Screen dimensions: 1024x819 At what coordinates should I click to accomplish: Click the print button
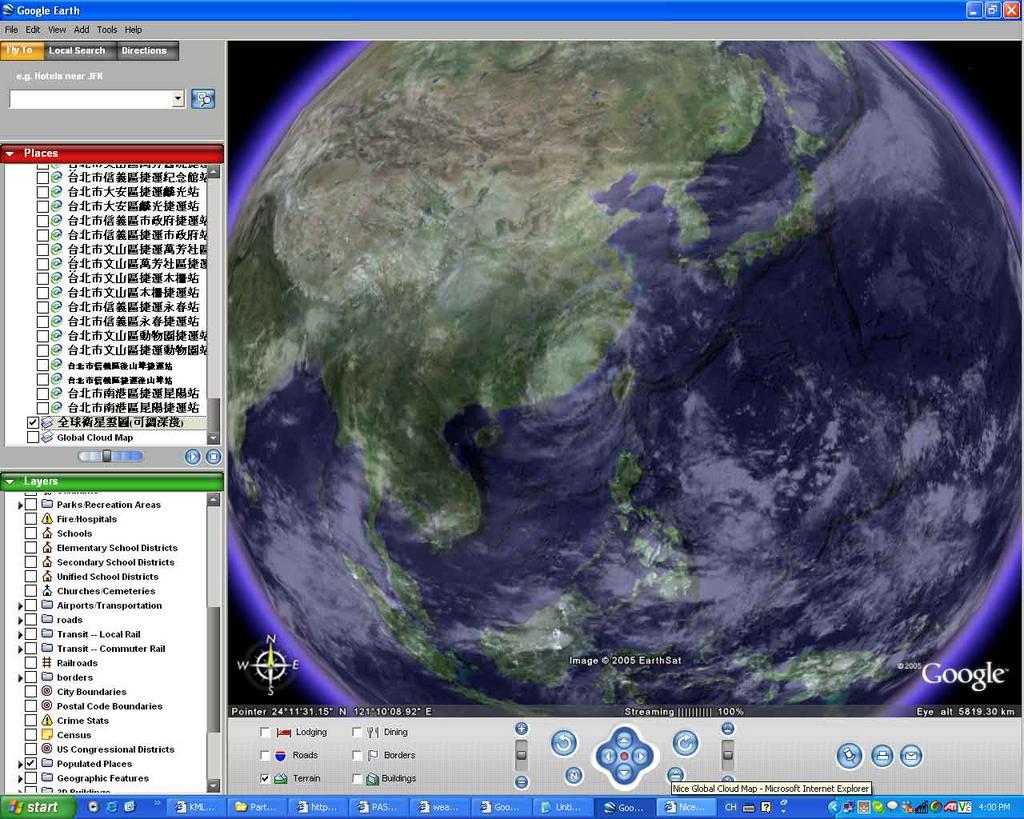882,756
